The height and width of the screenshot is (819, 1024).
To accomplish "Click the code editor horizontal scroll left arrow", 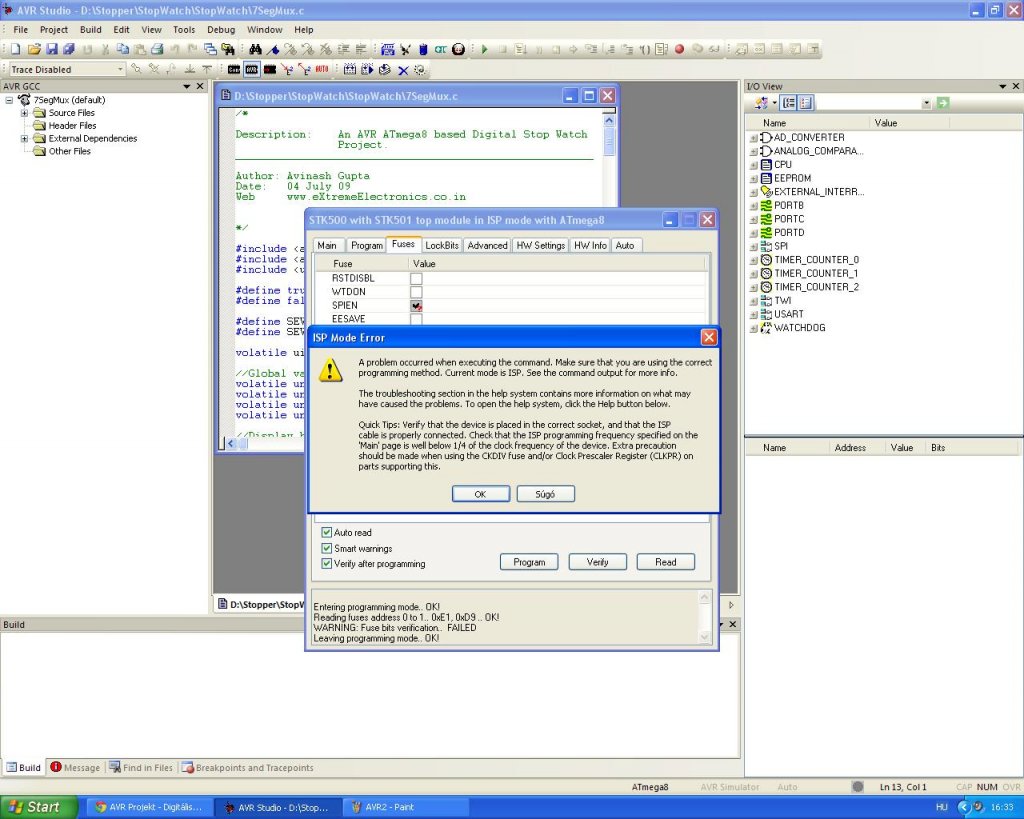I will 231,443.
